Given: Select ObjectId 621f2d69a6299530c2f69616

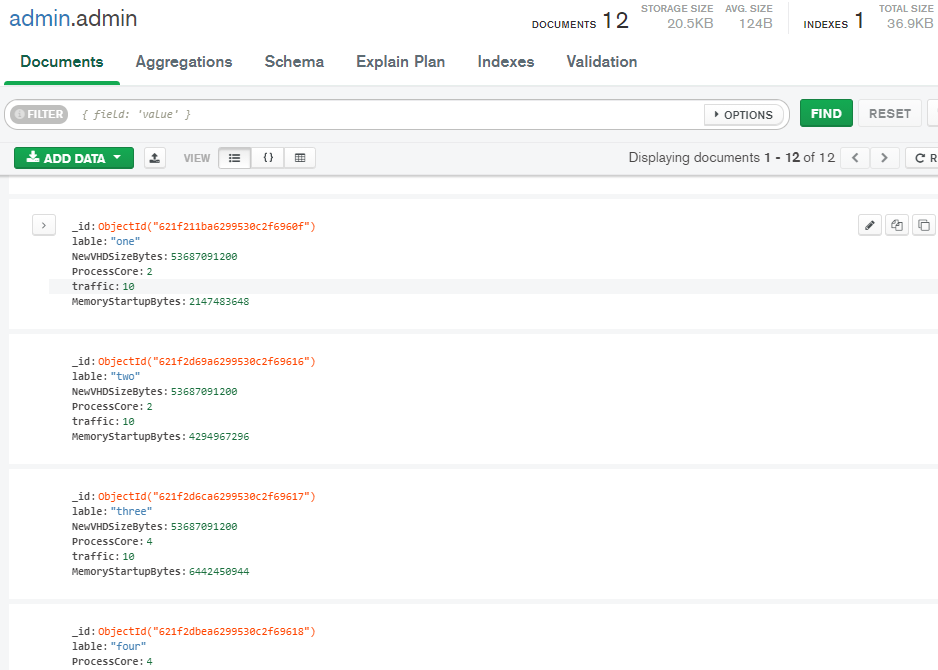Looking at the screenshot, I should [206, 361].
